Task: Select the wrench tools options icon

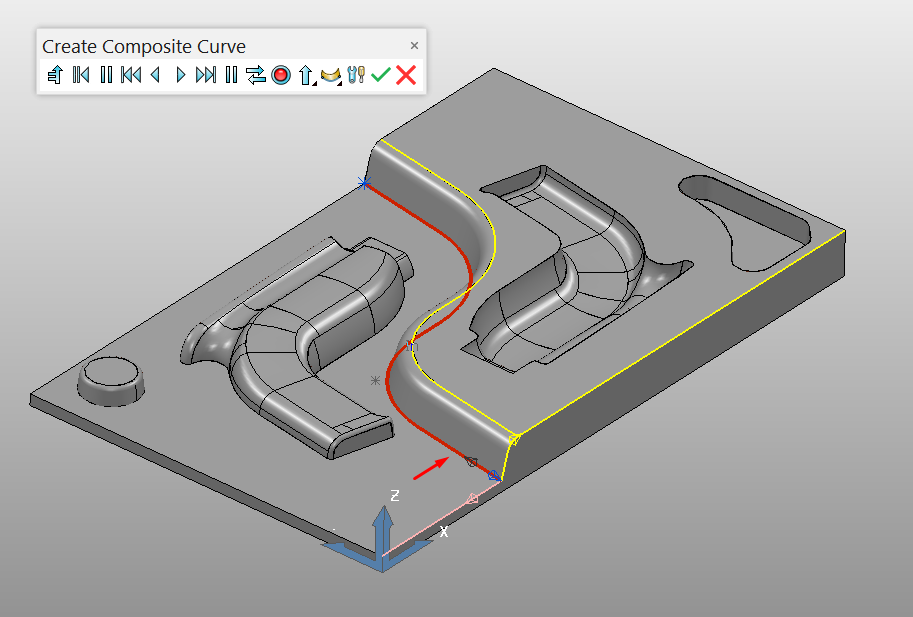Action: click(356, 74)
